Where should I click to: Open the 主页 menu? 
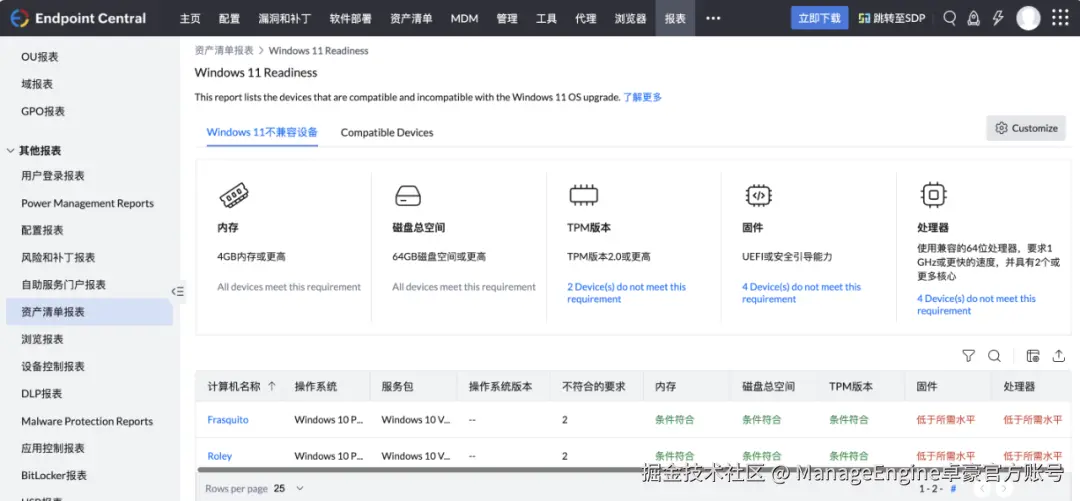[x=190, y=19]
